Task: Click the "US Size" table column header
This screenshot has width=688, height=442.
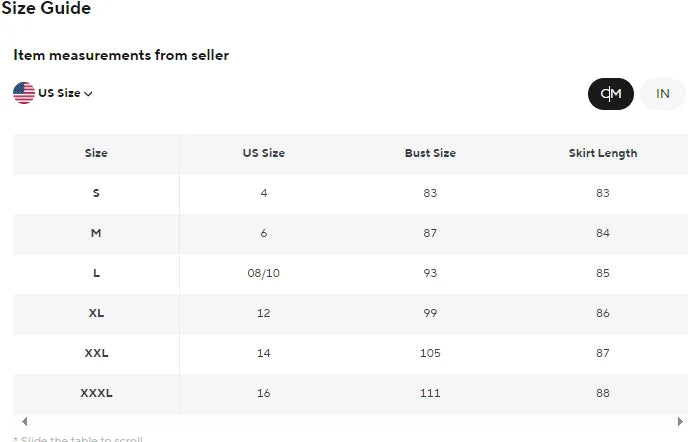Action: 264,153
